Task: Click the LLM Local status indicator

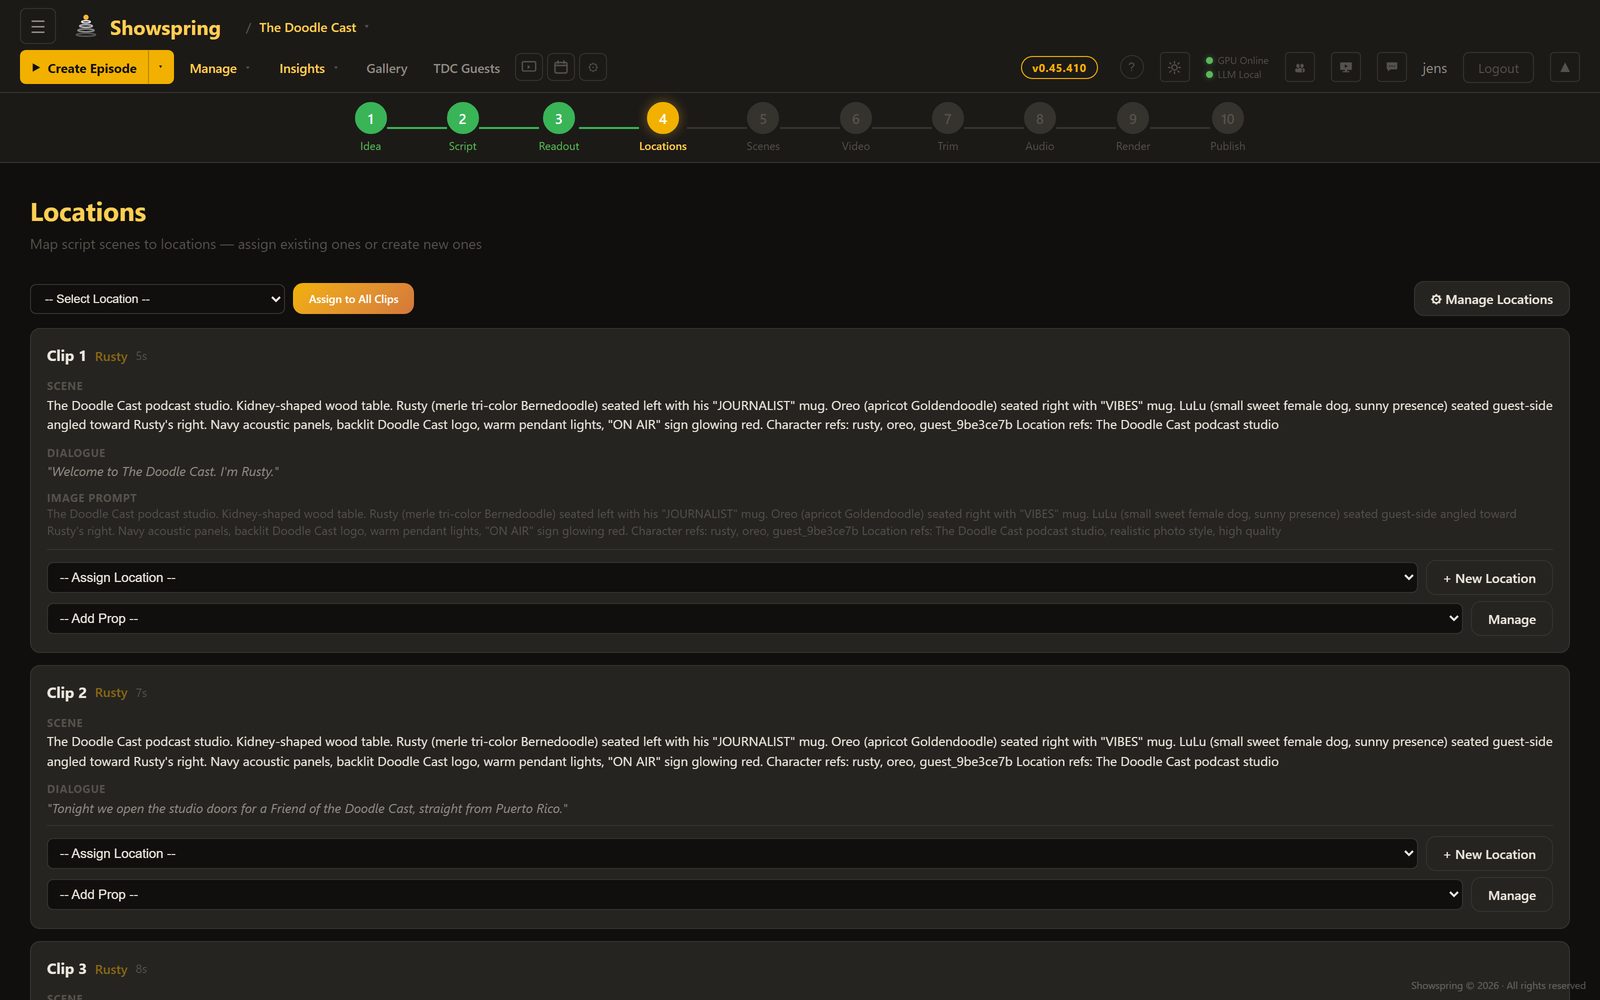Action: click(1233, 74)
